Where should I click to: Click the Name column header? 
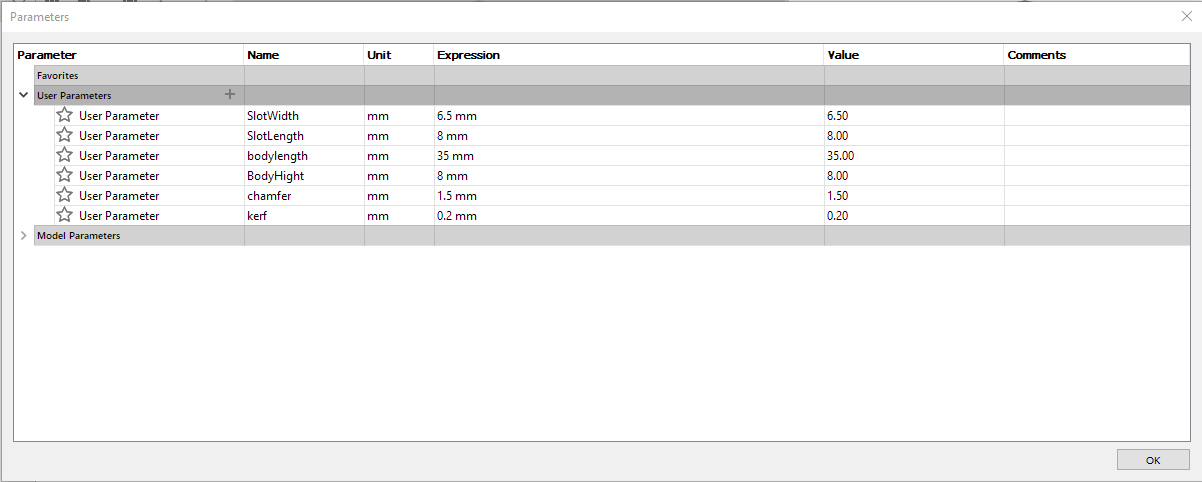click(x=304, y=55)
